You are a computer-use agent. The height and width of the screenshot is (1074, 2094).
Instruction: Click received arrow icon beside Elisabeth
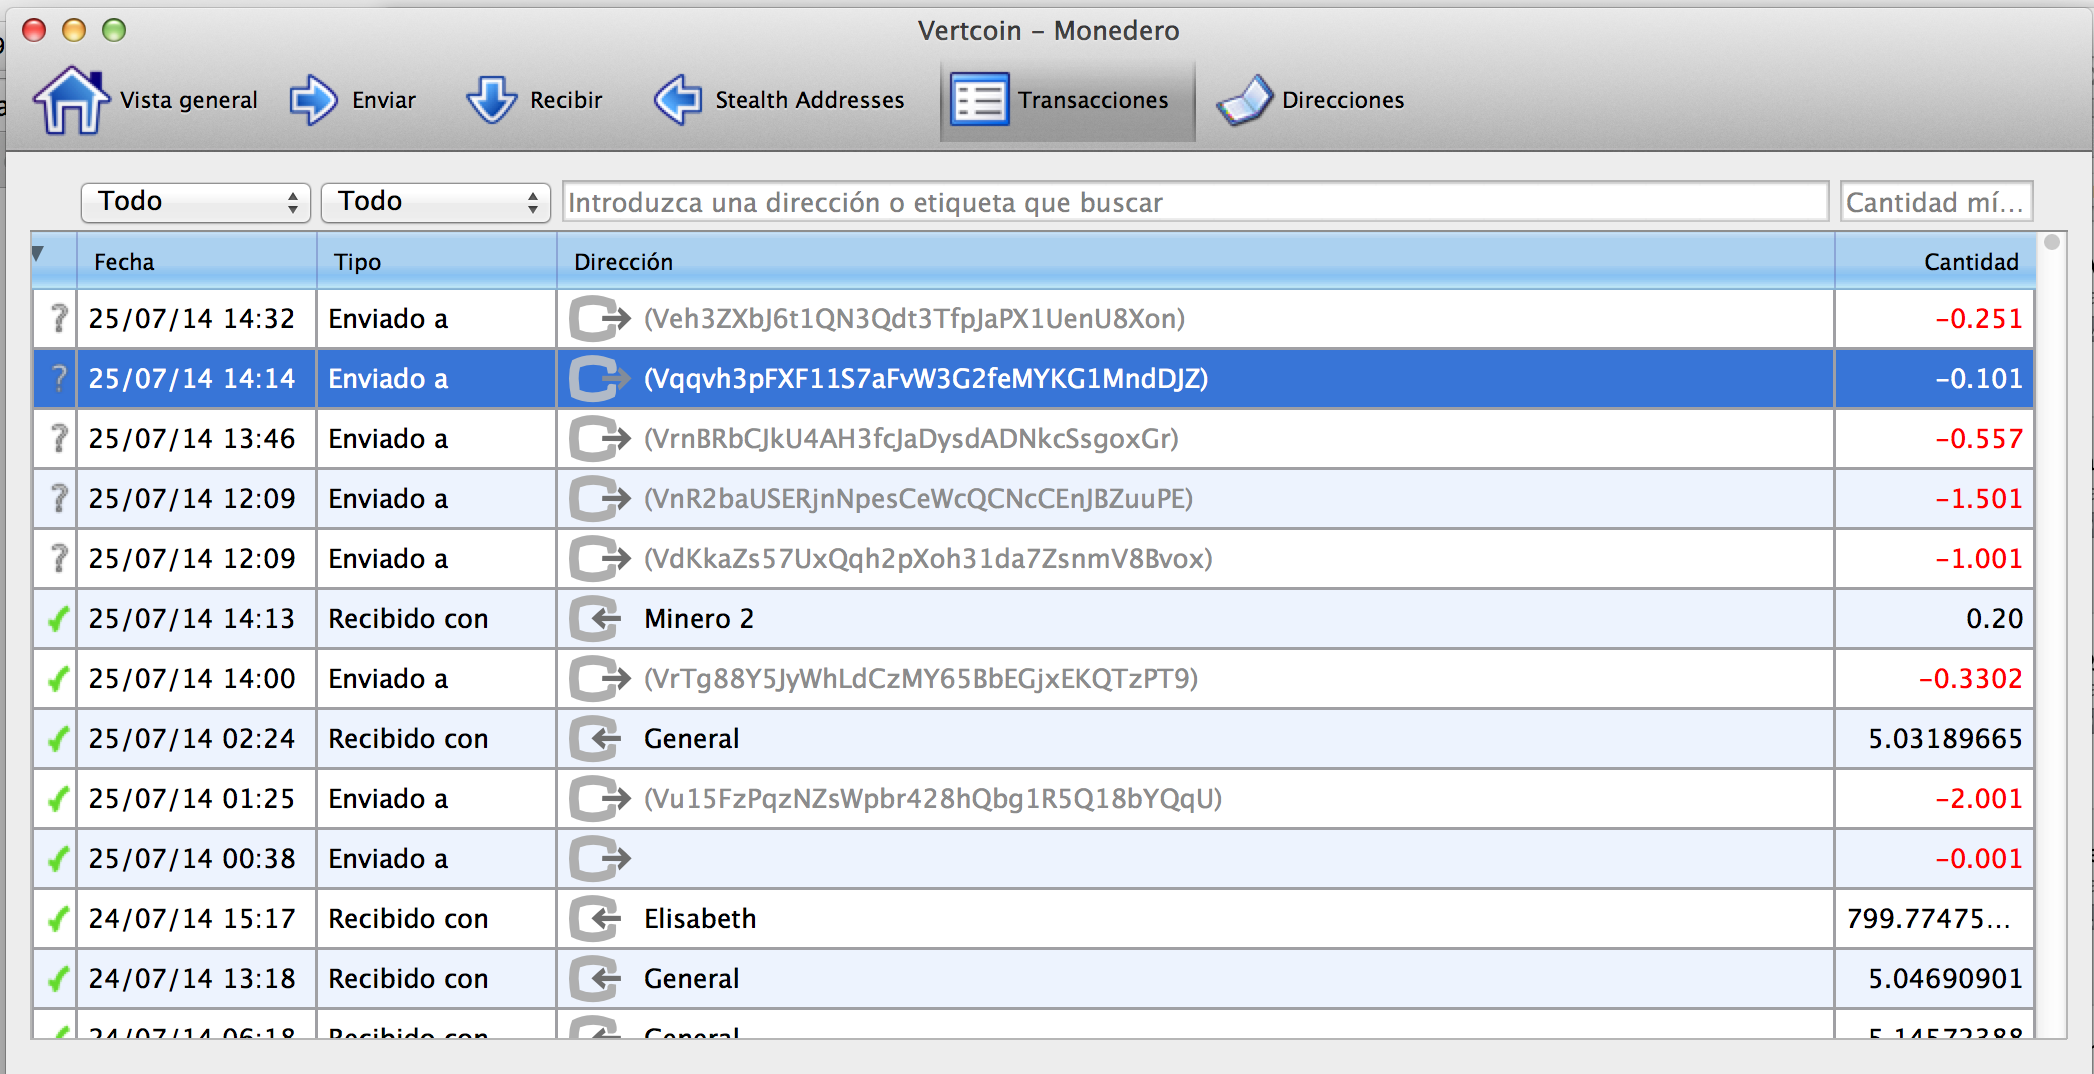596,919
